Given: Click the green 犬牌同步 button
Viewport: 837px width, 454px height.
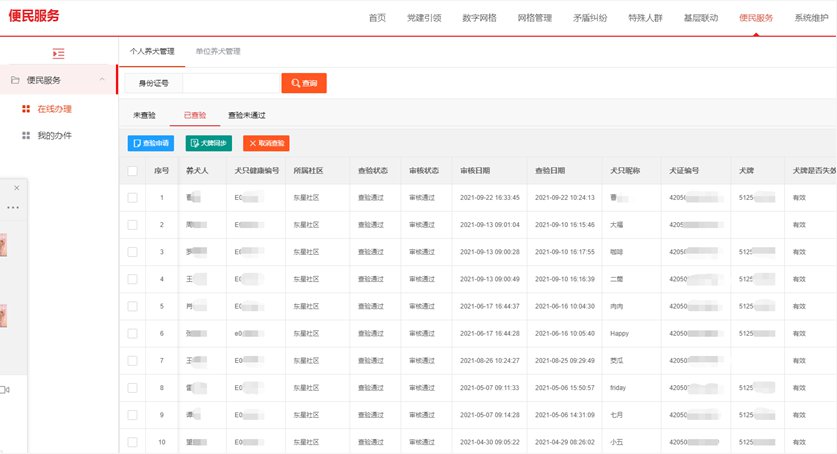Looking at the screenshot, I should coord(208,144).
